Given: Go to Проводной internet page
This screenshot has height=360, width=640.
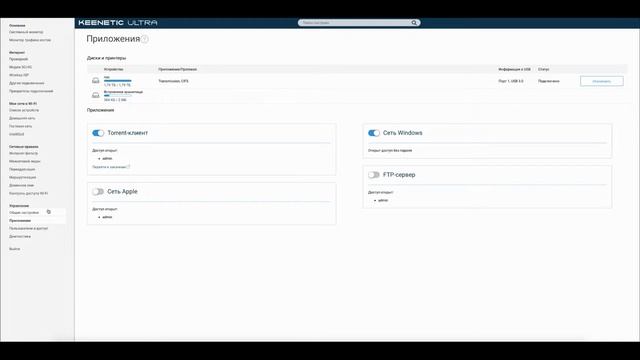Looking at the screenshot, I should click(x=19, y=59).
